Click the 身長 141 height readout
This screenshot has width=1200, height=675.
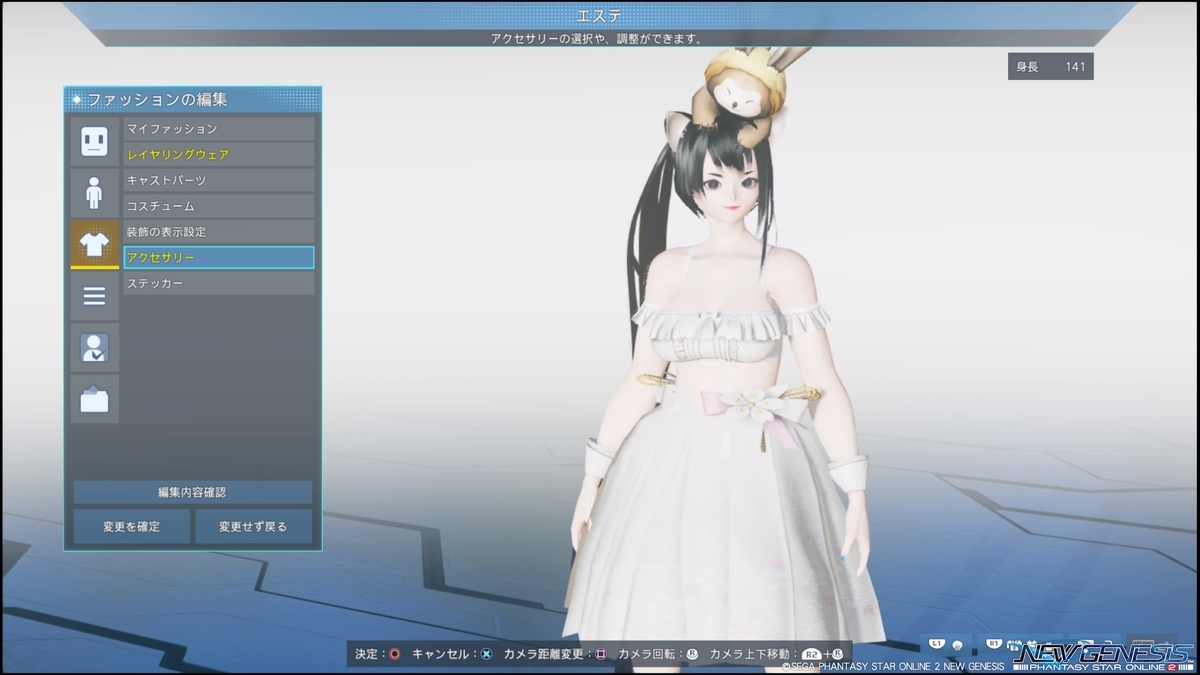[x=1050, y=66]
